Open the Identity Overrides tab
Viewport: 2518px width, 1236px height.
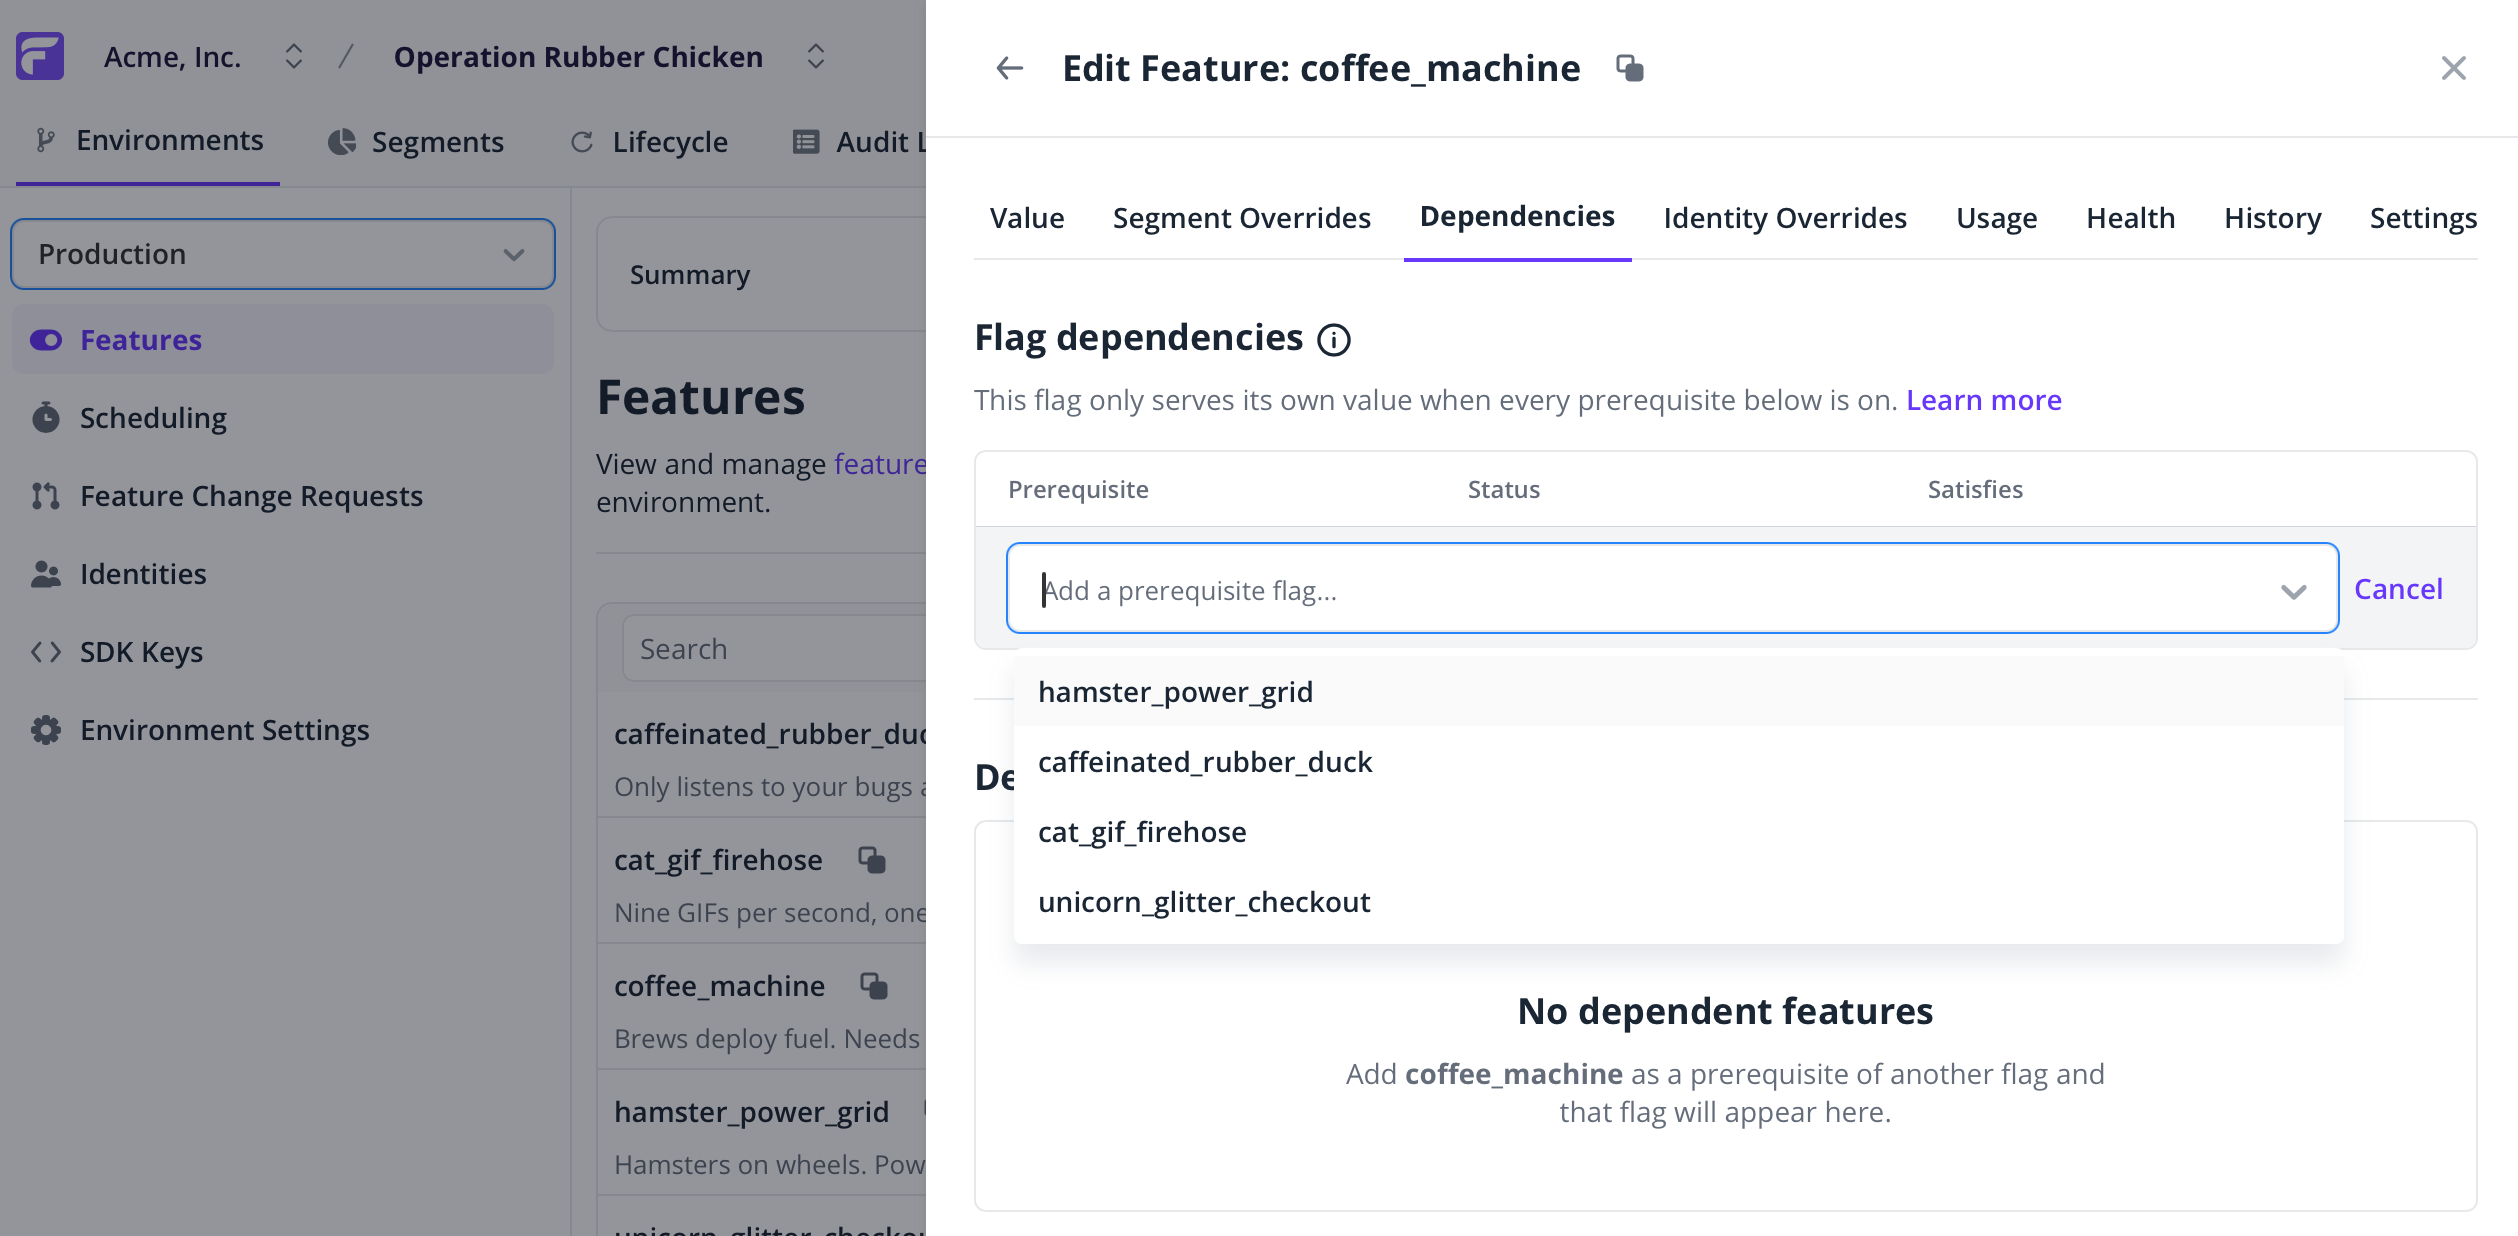pyautogui.click(x=1785, y=218)
